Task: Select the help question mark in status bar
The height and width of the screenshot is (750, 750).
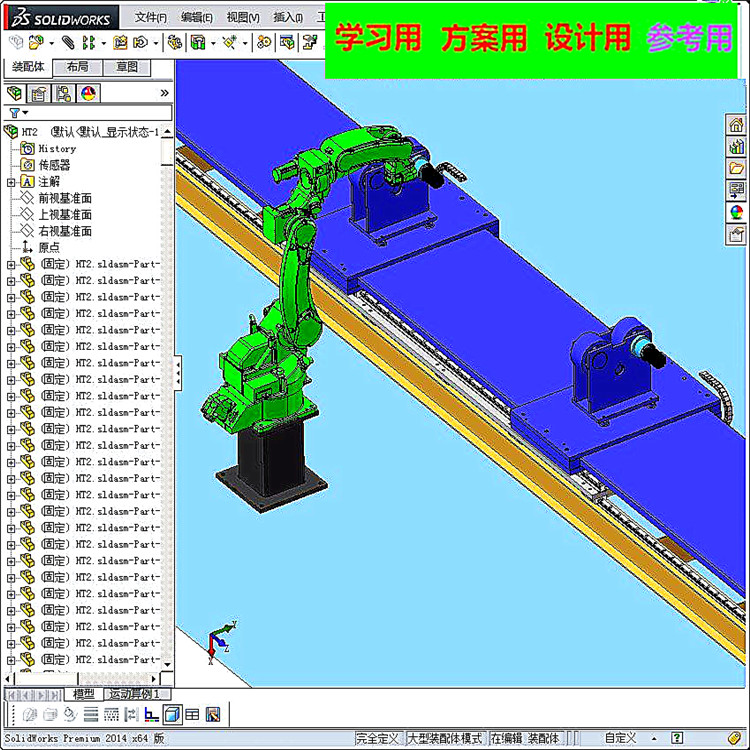Action: (676, 738)
